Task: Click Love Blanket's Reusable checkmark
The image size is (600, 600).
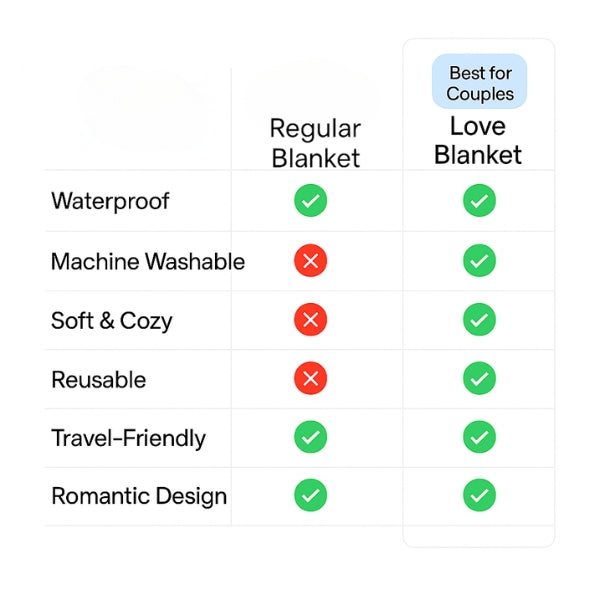Action: pyautogui.click(x=479, y=379)
